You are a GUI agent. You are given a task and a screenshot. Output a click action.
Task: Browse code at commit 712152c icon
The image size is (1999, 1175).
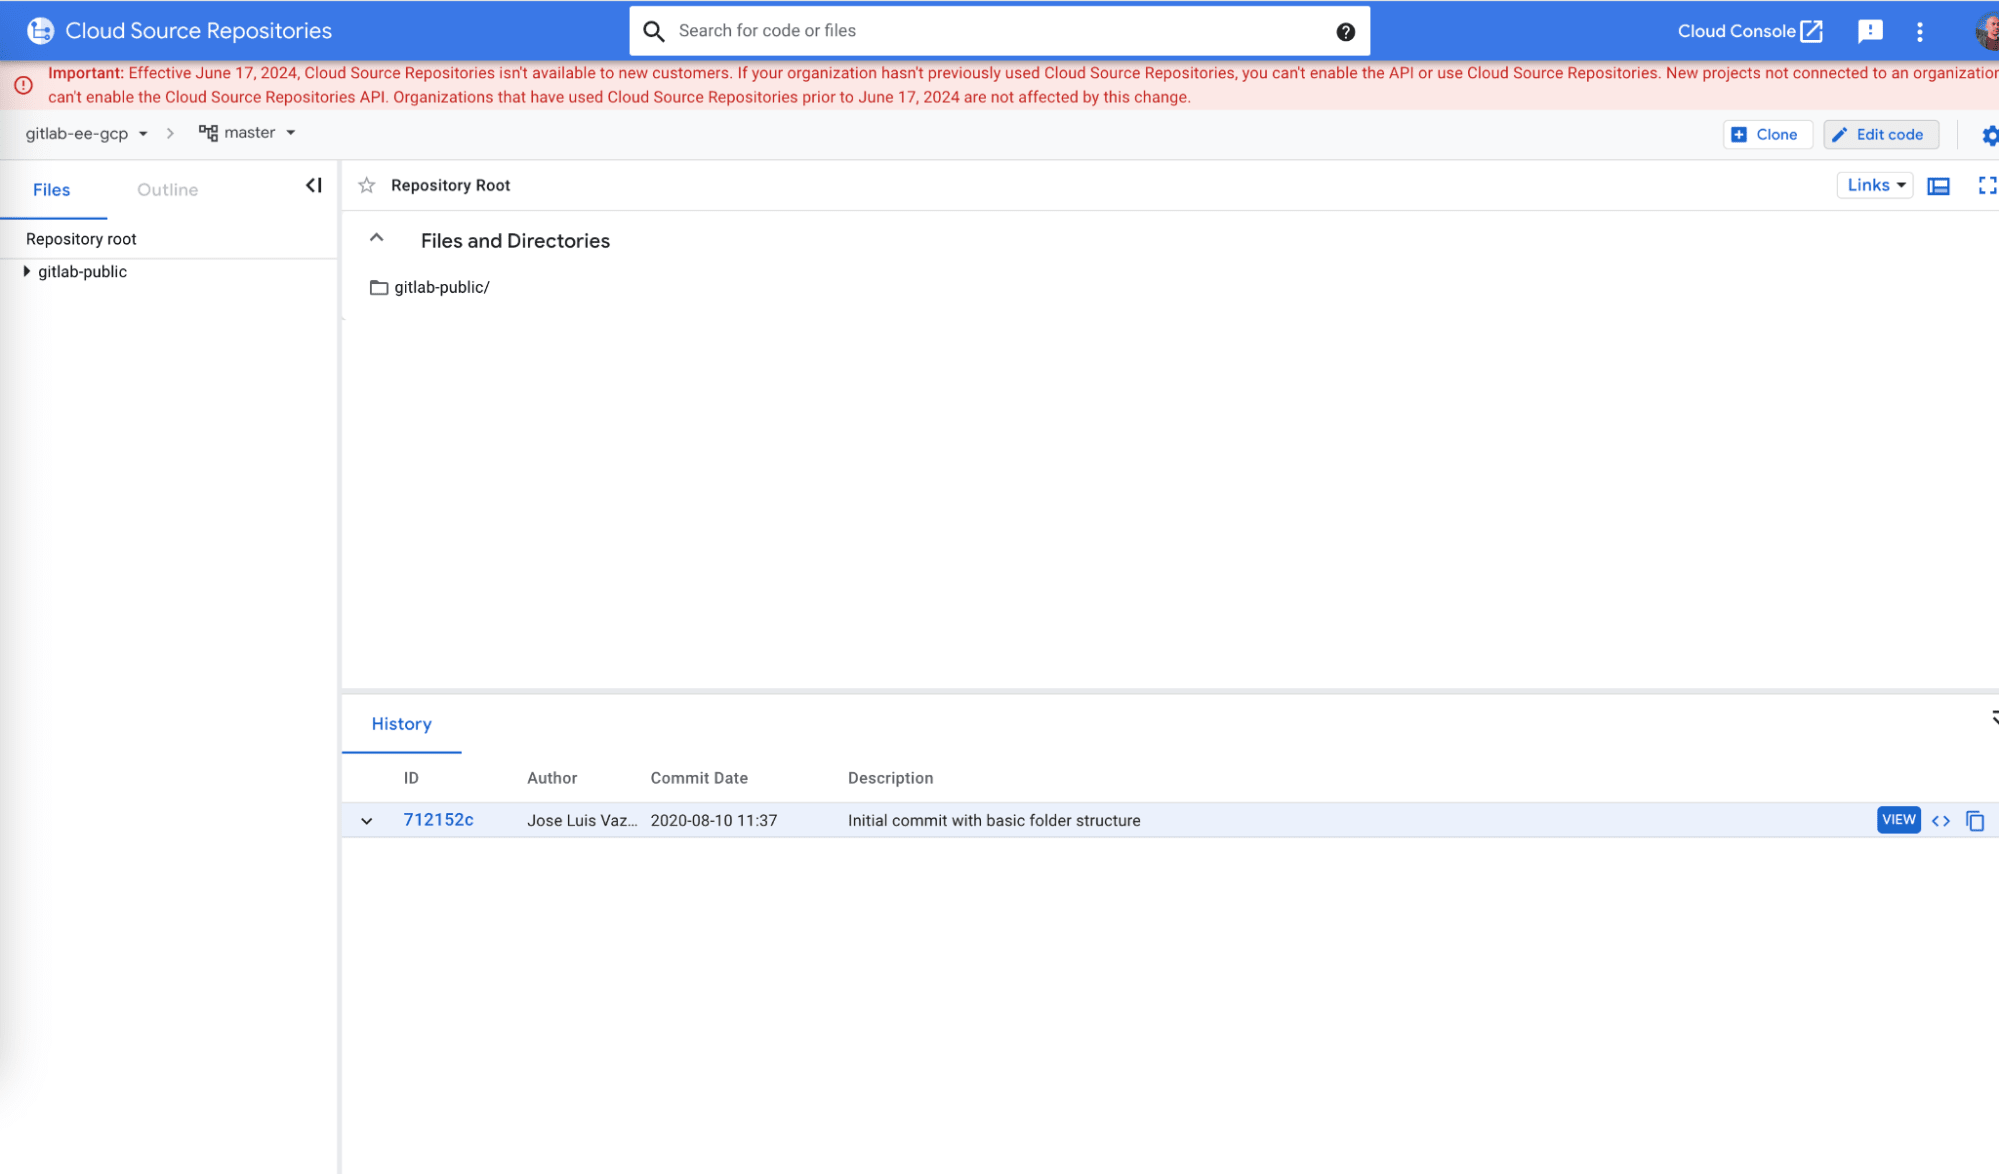tap(1941, 821)
